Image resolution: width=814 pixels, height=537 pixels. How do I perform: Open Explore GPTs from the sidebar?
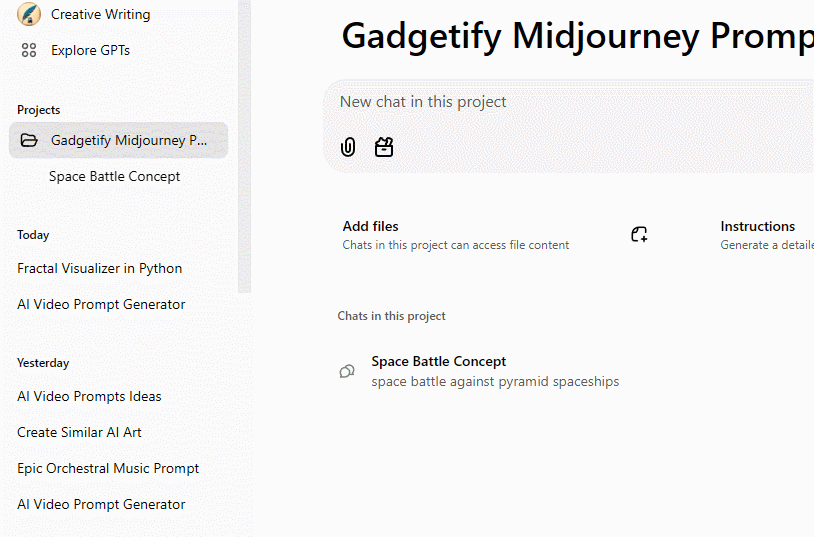pos(90,50)
